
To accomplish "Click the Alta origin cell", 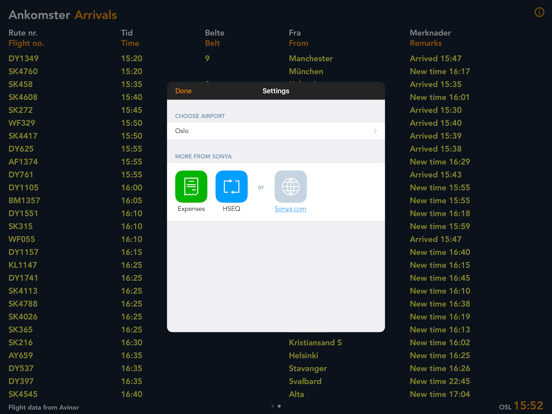I will 296,394.
